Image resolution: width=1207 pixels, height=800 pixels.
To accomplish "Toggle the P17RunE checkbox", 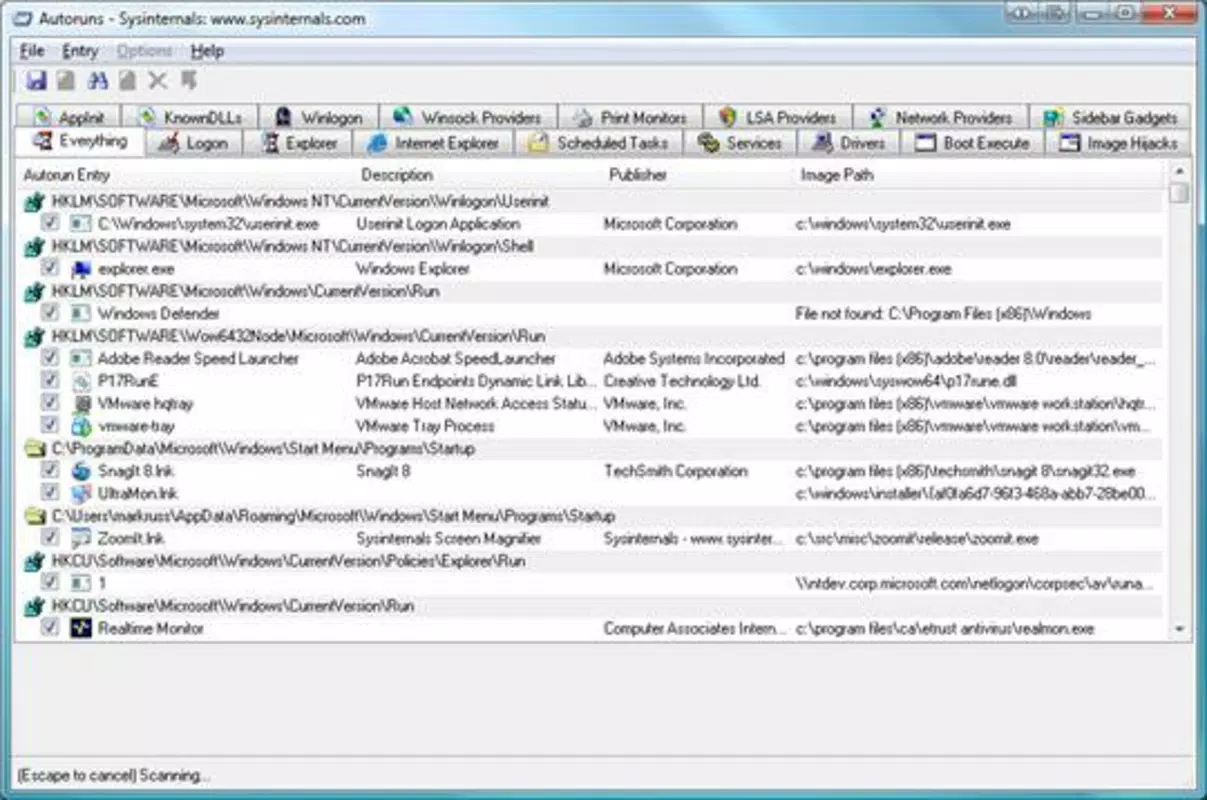I will 49,381.
